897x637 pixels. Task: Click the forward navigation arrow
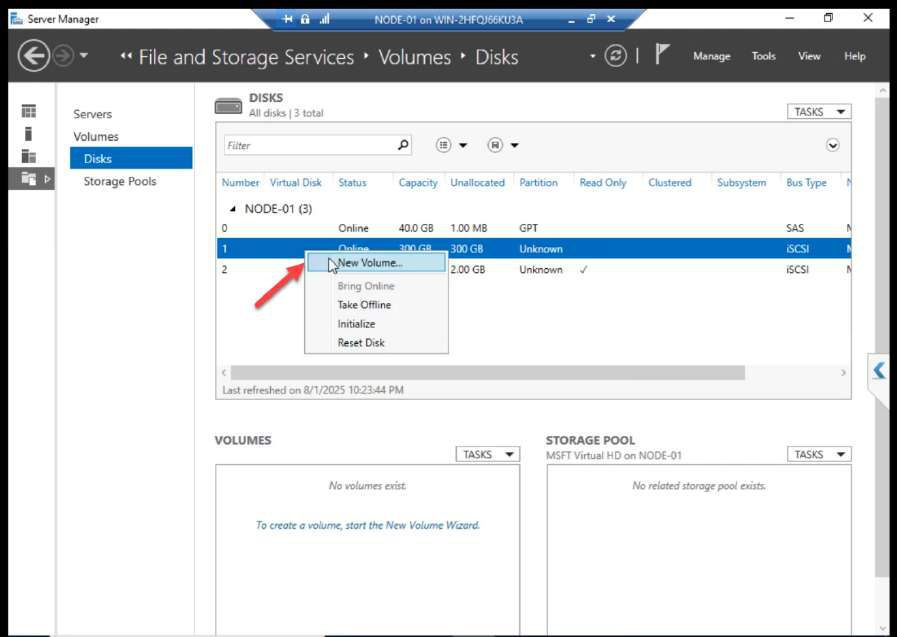(x=63, y=56)
